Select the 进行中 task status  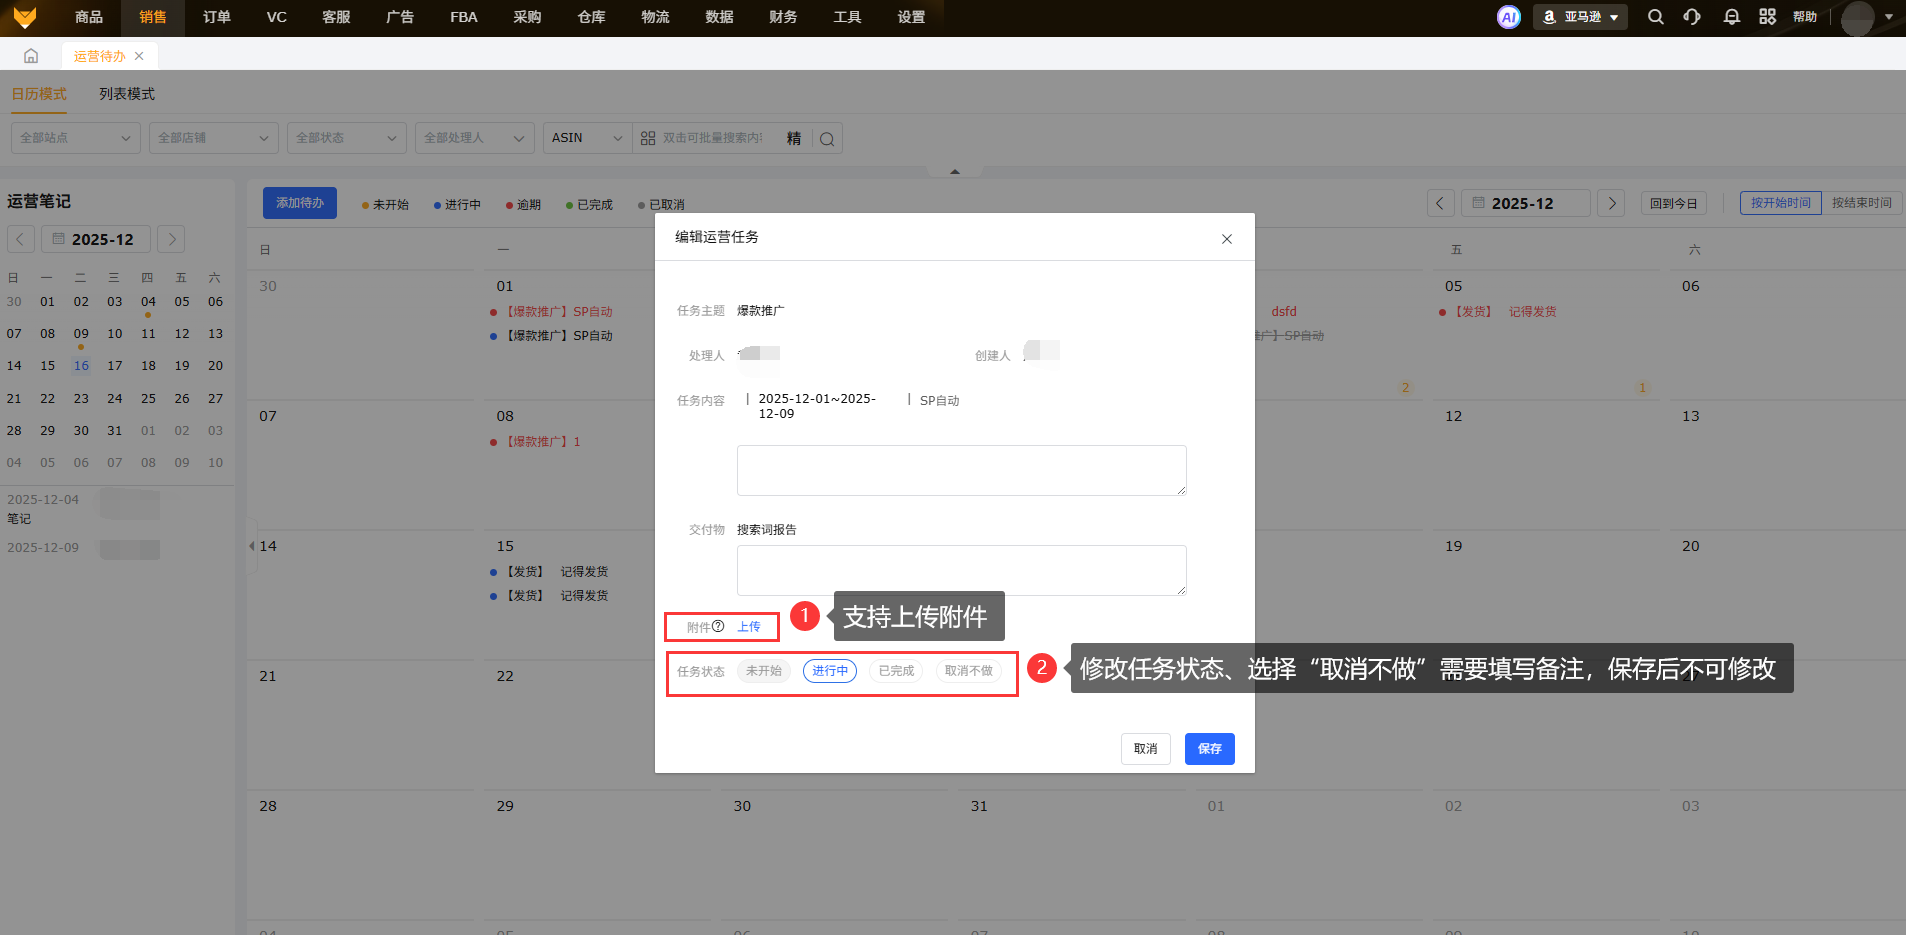pyautogui.click(x=830, y=671)
